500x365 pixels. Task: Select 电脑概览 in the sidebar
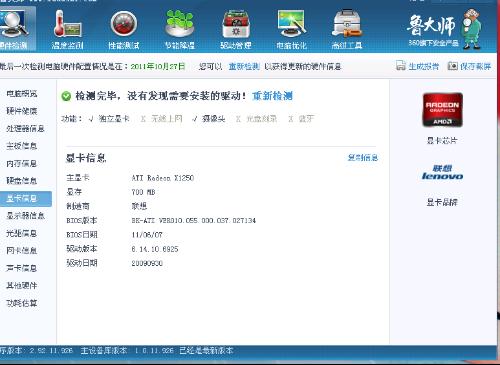[x=22, y=94]
